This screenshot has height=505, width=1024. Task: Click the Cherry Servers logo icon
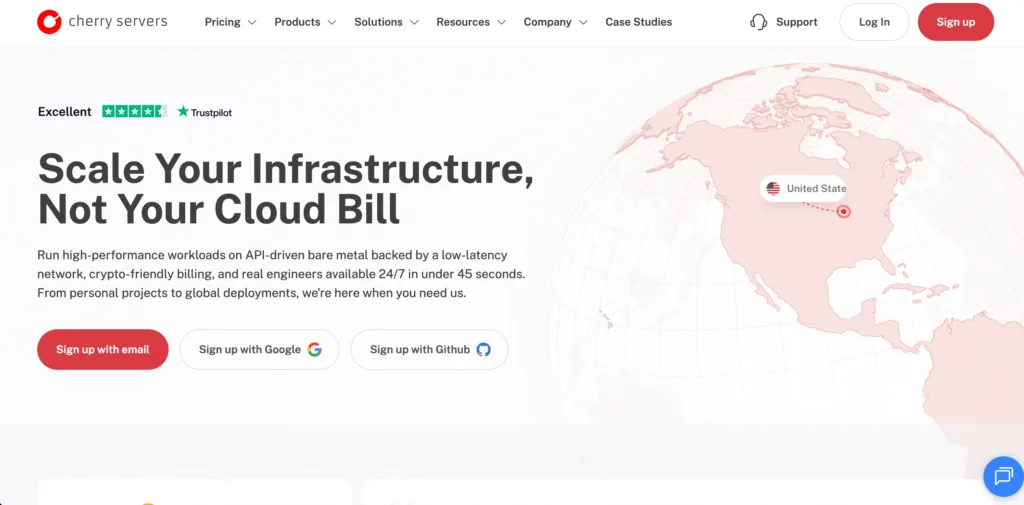click(x=49, y=22)
